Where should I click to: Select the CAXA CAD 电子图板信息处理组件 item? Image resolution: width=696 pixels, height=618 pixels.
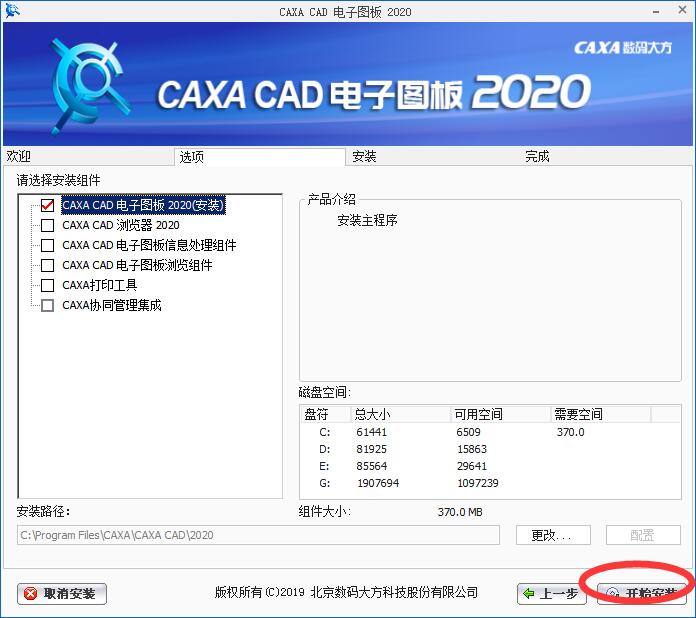(149, 245)
